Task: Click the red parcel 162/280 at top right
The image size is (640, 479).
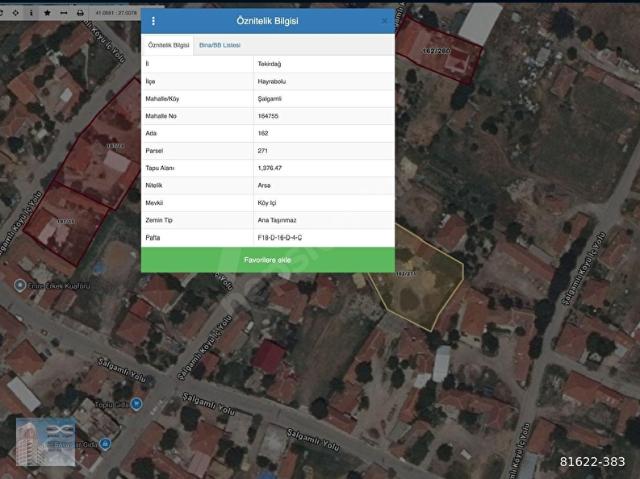Action: [x=439, y=51]
